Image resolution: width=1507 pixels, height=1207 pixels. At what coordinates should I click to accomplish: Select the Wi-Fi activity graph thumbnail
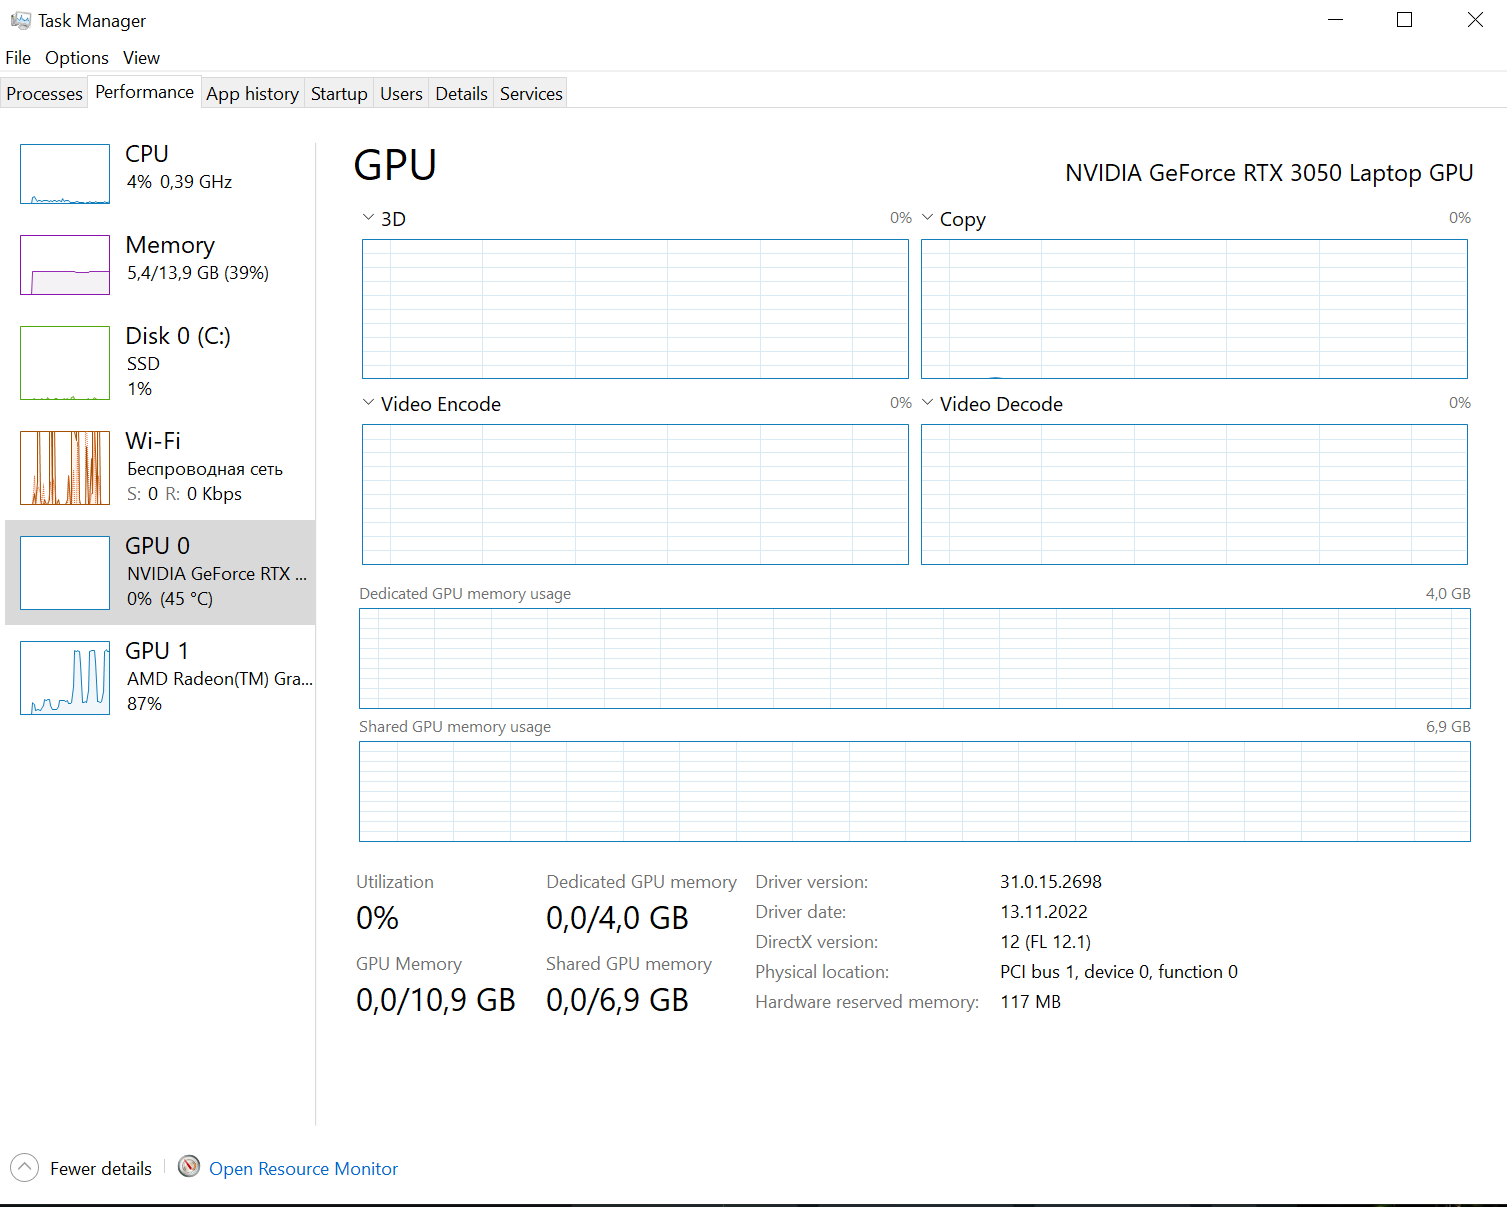point(65,468)
